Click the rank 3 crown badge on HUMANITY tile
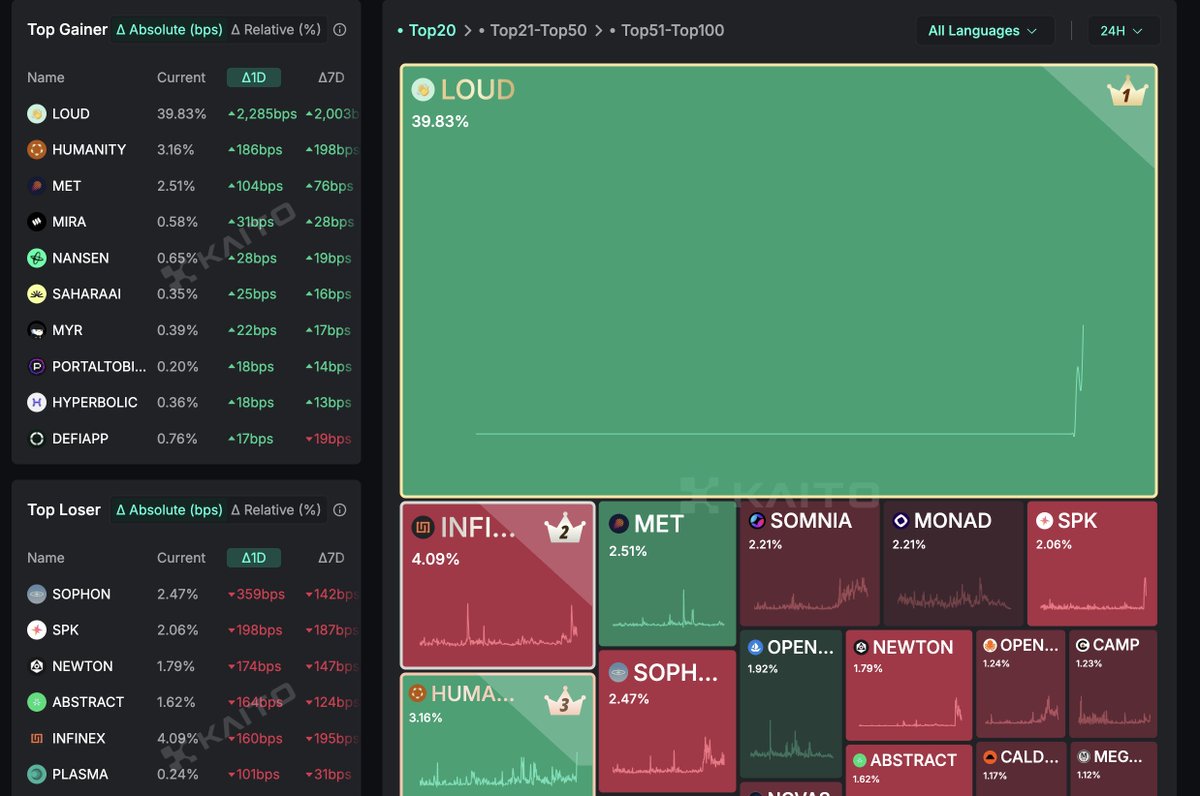1200x796 pixels. [x=564, y=703]
